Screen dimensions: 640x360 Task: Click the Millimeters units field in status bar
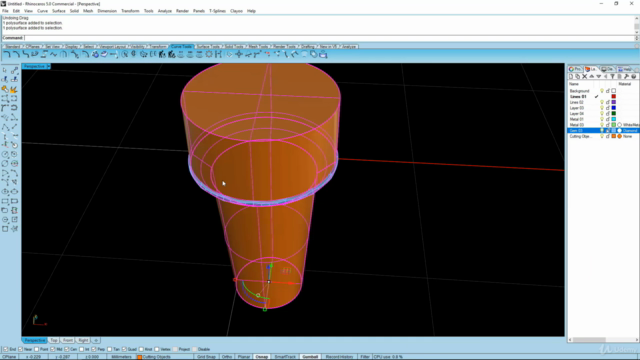point(121,357)
